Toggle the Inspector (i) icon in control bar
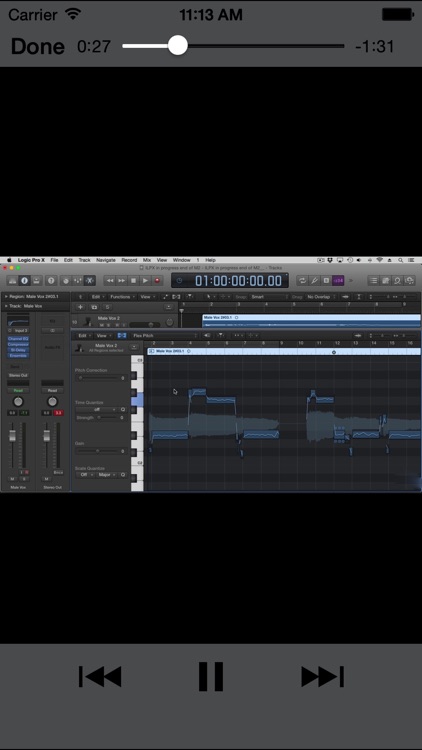 click(24, 281)
